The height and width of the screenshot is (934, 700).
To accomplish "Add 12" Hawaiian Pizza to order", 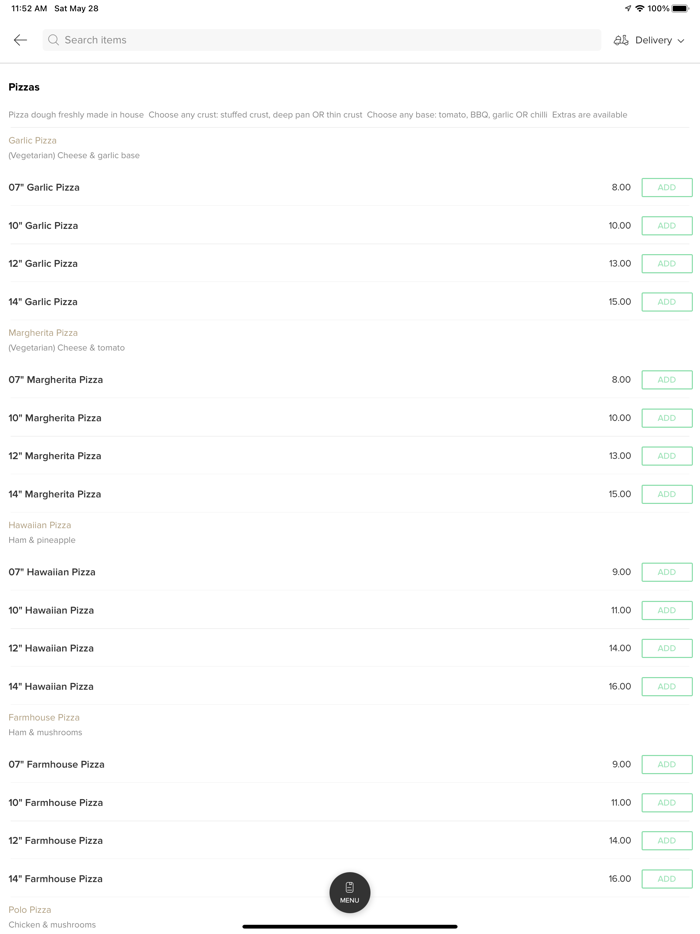I will [666, 648].
